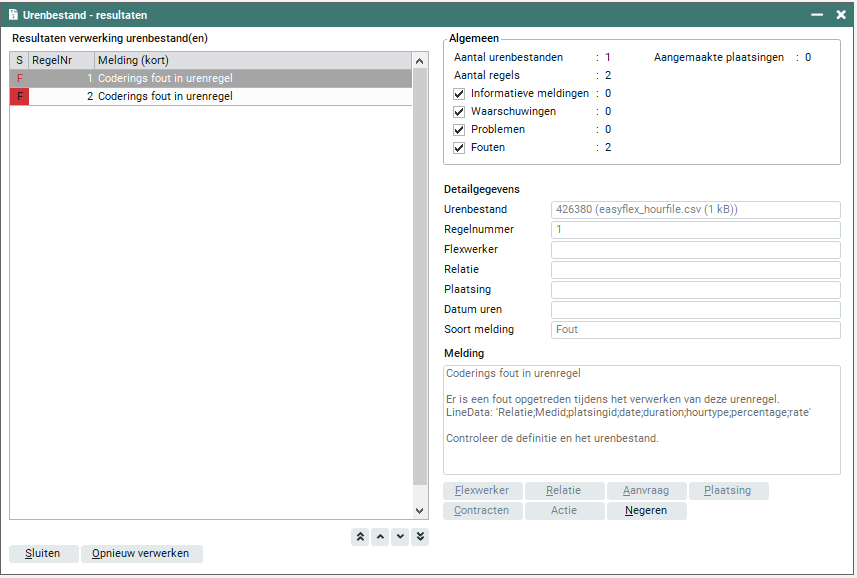This screenshot has height=578, width=857.
Task: Uncheck Informatieve meldingen checkbox
Action: [x=460, y=94]
